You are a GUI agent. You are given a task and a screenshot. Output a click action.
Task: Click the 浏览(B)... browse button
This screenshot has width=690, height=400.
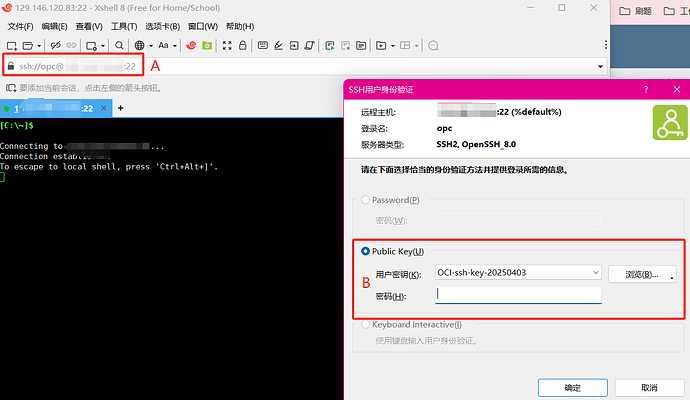click(642, 273)
